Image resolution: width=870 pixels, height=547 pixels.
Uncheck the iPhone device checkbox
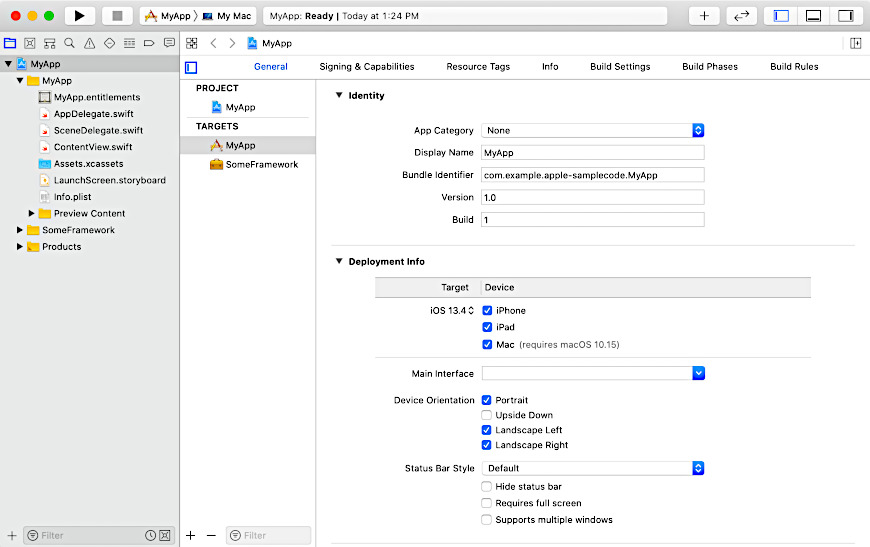[487, 311]
